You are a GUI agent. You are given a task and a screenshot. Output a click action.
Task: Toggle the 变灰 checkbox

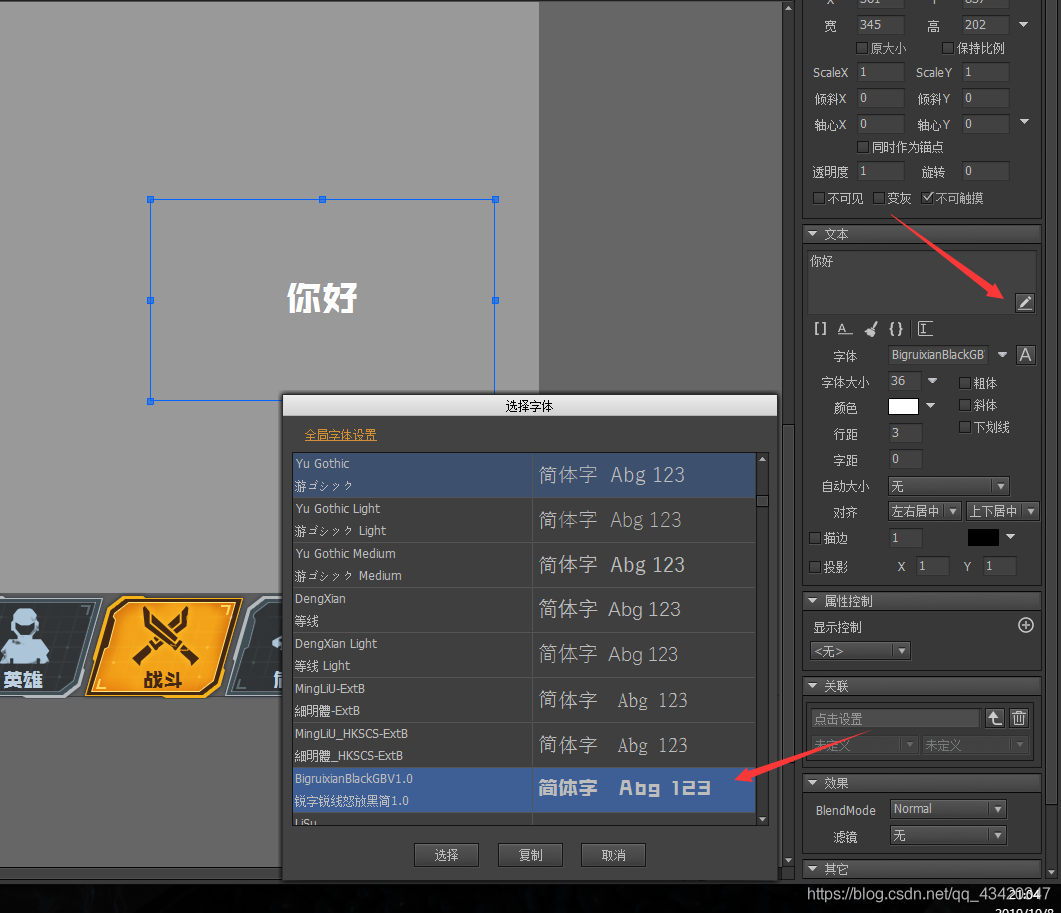click(x=879, y=198)
